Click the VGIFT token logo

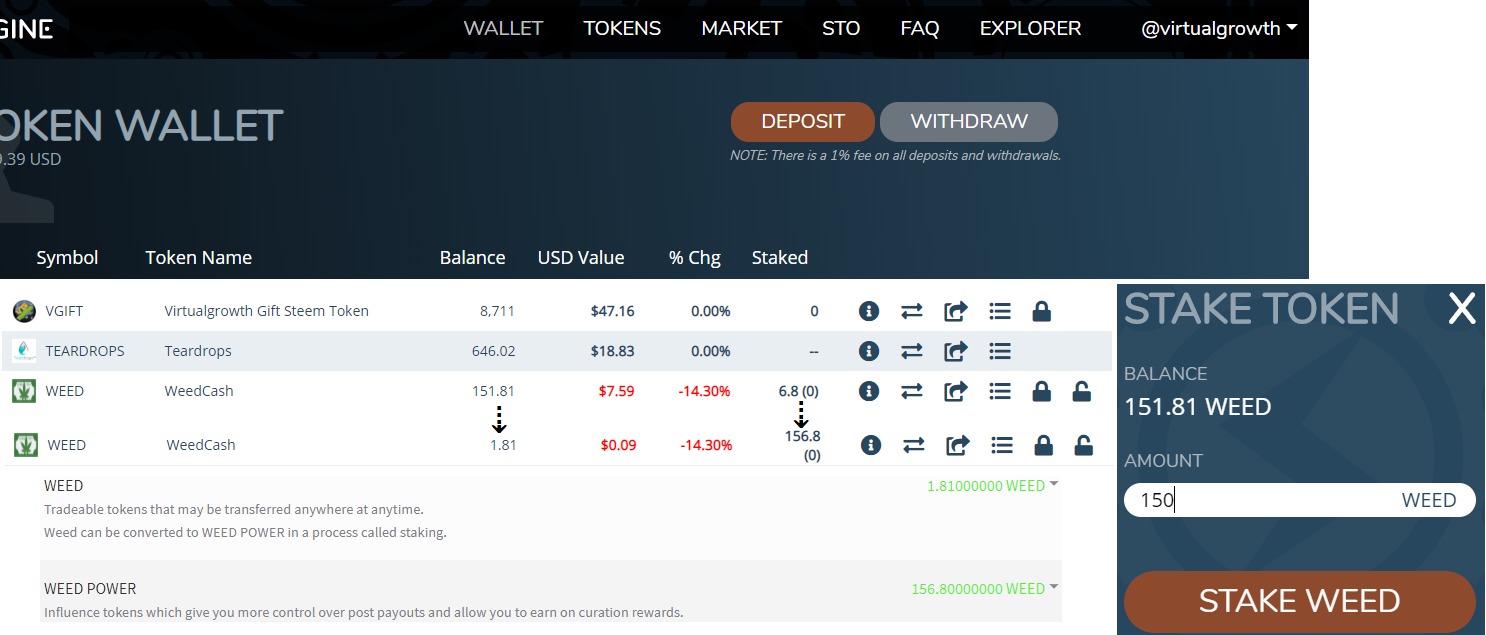point(24,311)
